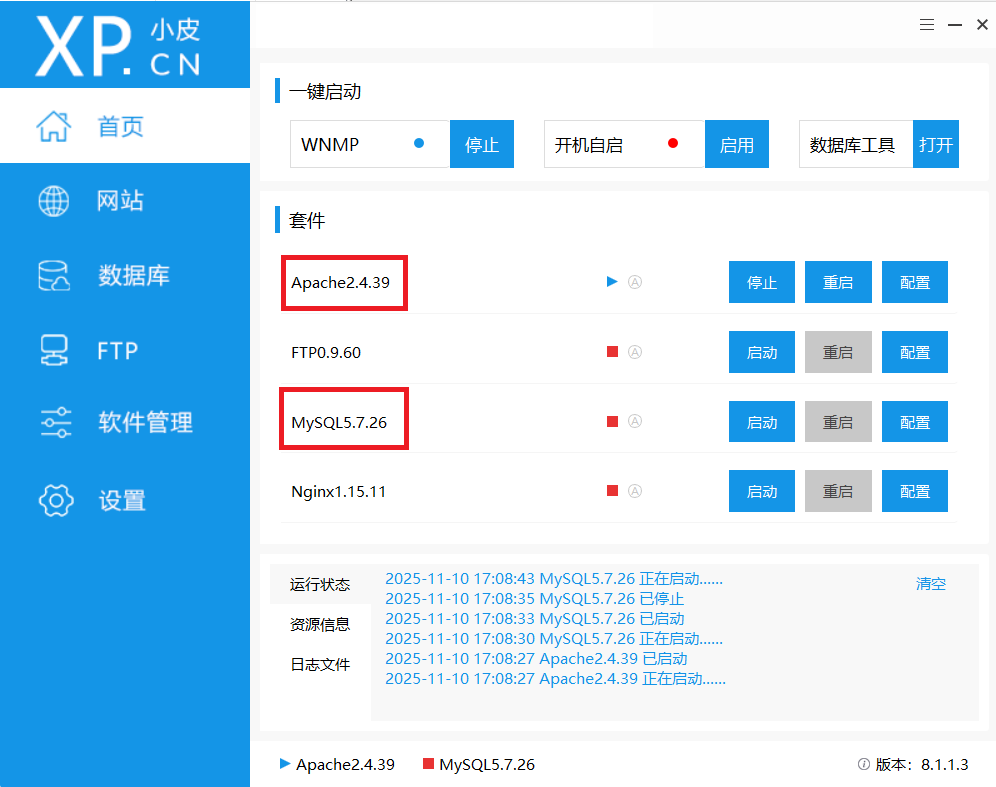Clear the log with 清空 link

[930, 584]
